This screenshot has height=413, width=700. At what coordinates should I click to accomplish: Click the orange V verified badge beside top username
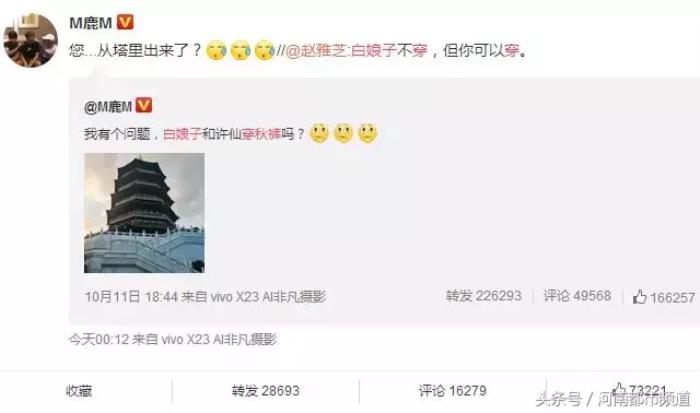(125, 22)
